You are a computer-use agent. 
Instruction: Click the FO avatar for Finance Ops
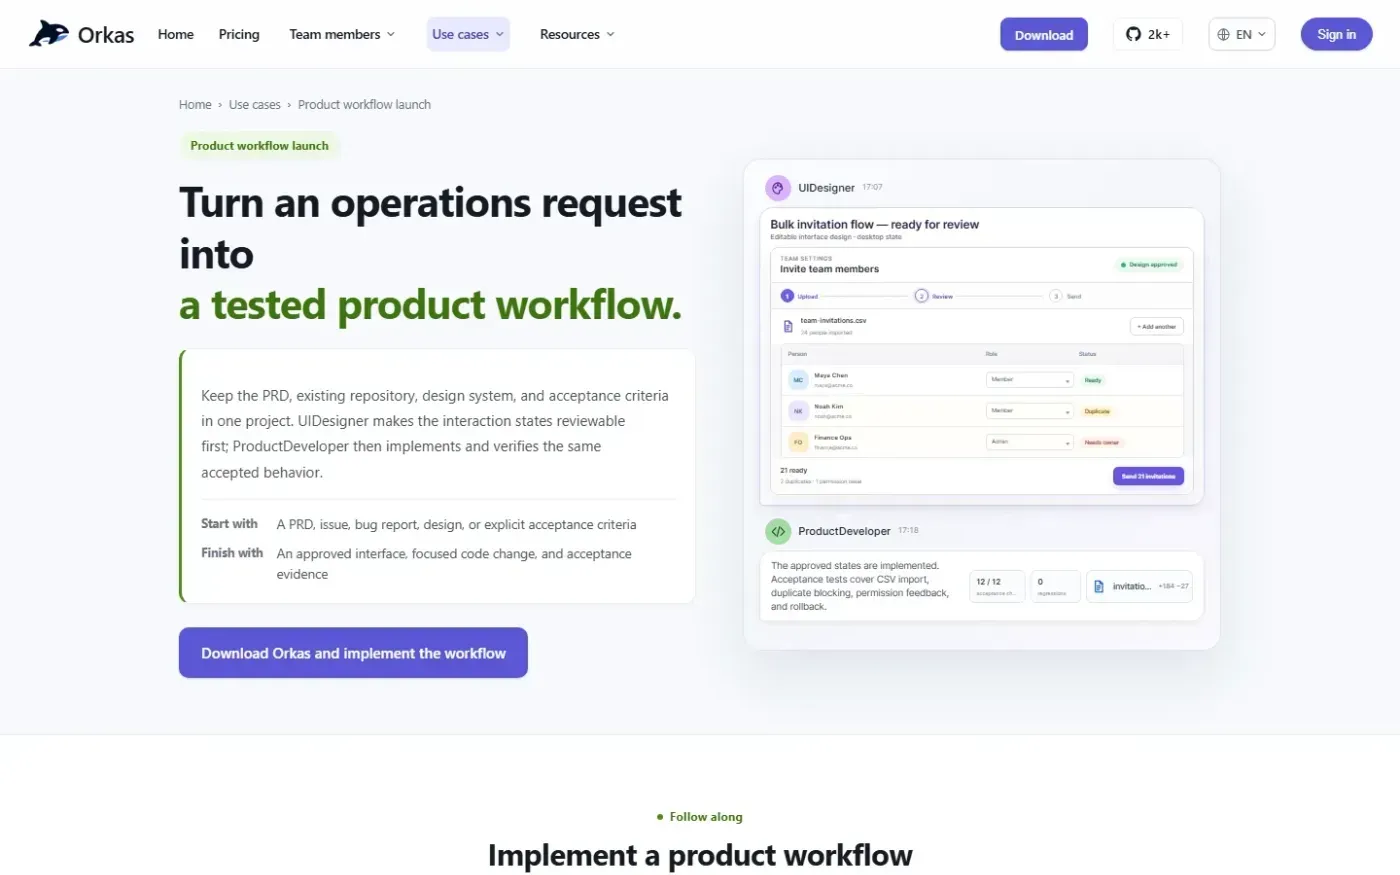pos(798,442)
